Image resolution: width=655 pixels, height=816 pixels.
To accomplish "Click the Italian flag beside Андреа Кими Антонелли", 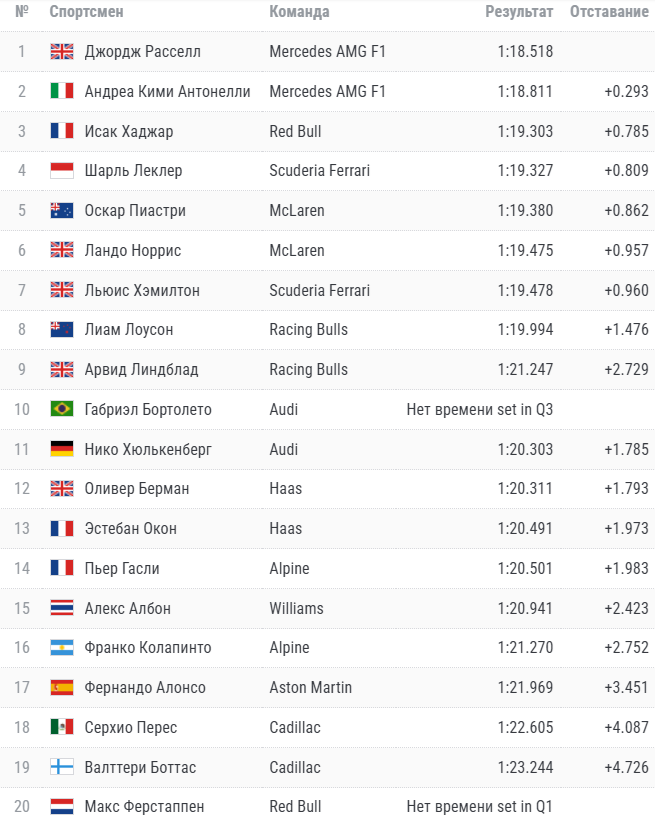I will 62,91.
